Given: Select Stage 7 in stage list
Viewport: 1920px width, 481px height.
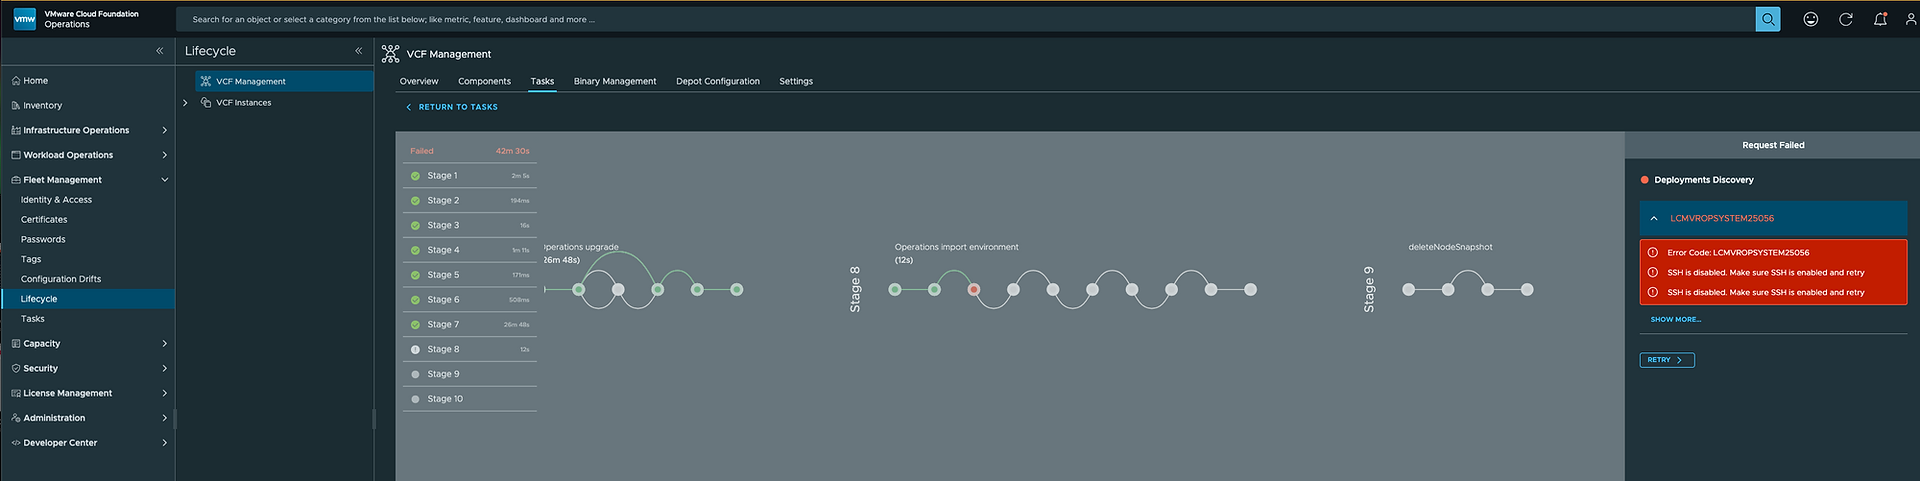Looking at the screenshot, I should (x=470, y=324).
